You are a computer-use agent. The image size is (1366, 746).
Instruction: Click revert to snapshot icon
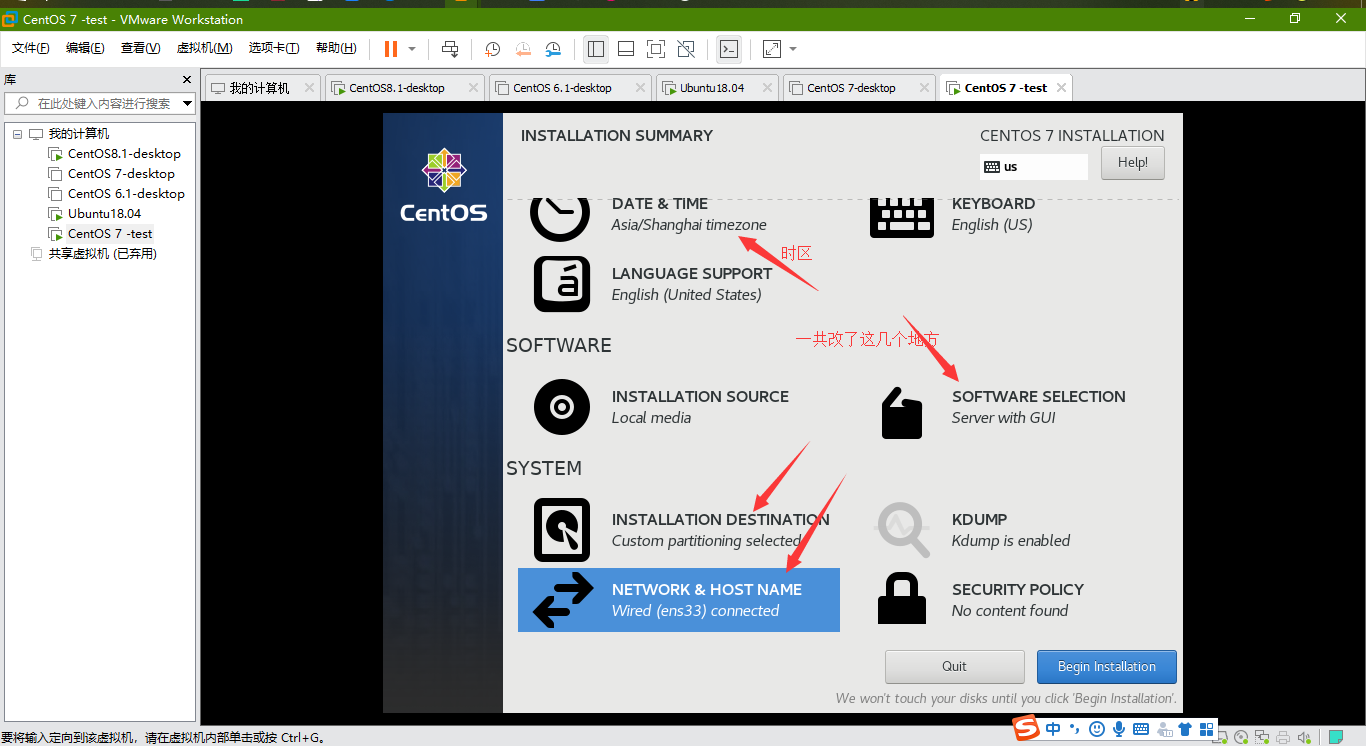[523, 49]
